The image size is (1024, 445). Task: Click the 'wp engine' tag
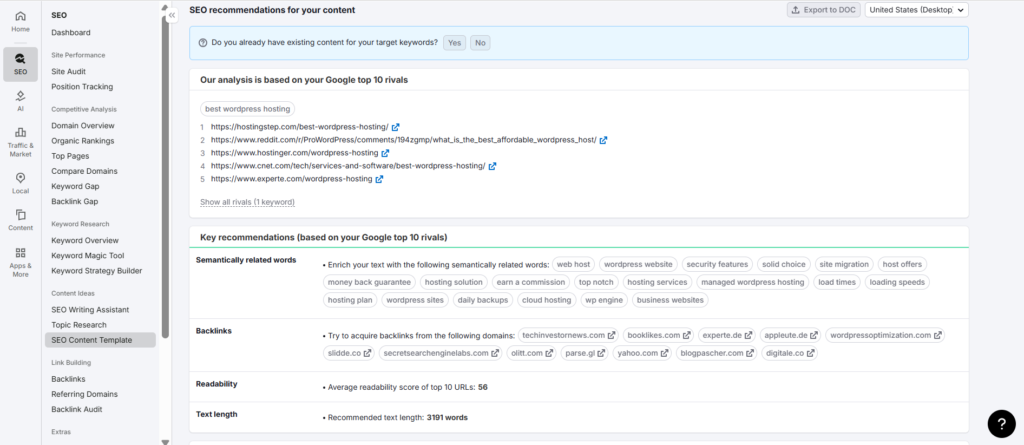604,300
